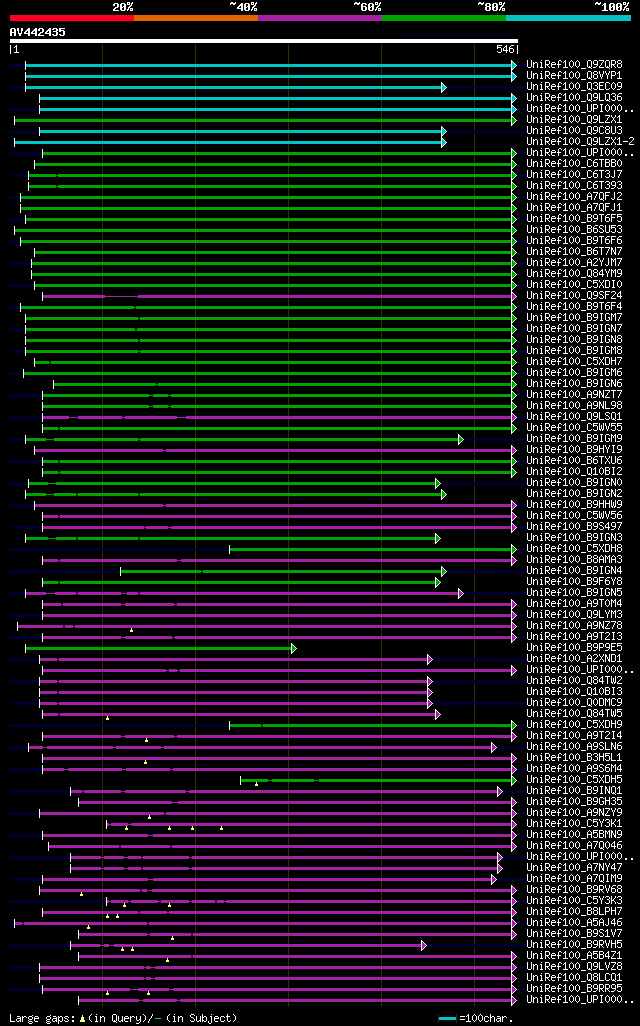
Task: Click the purple alignment bar of UniRef100_Q9SF24
Action: point(279,296)
